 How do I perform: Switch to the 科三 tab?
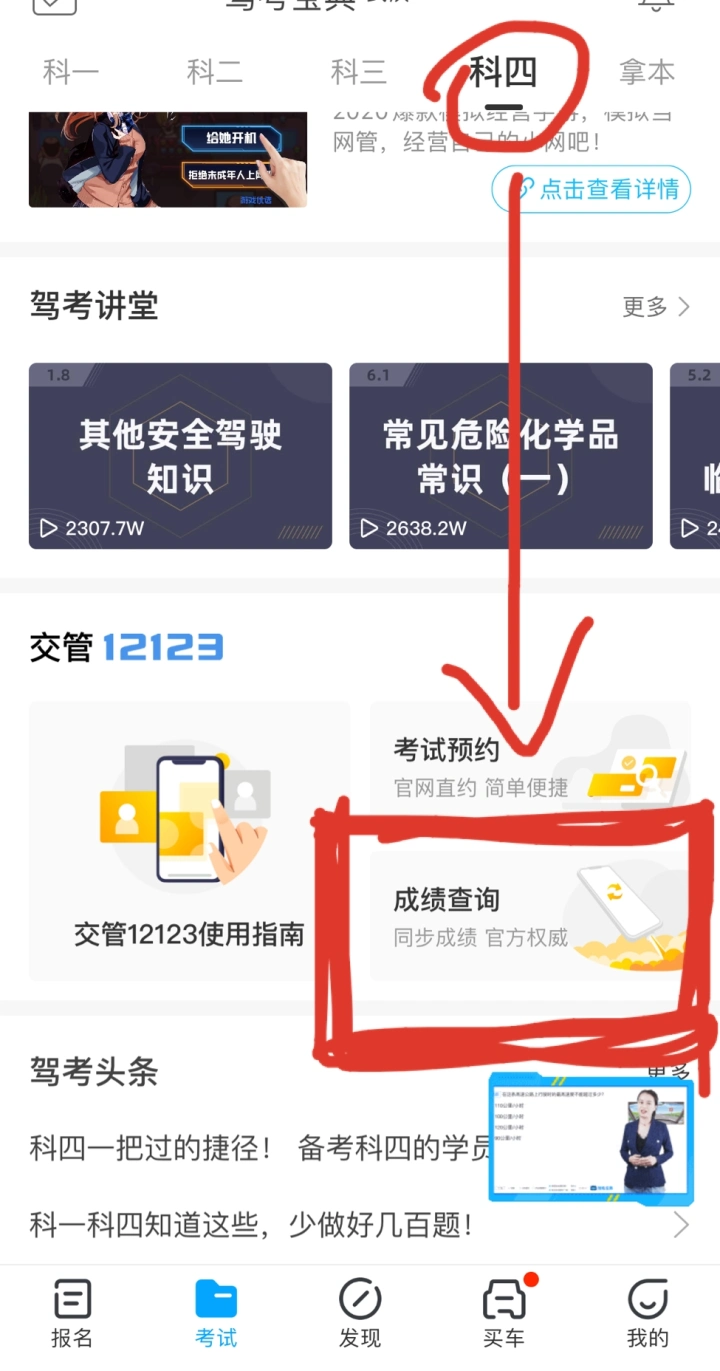pyautogui.click(x=359, y=72)
